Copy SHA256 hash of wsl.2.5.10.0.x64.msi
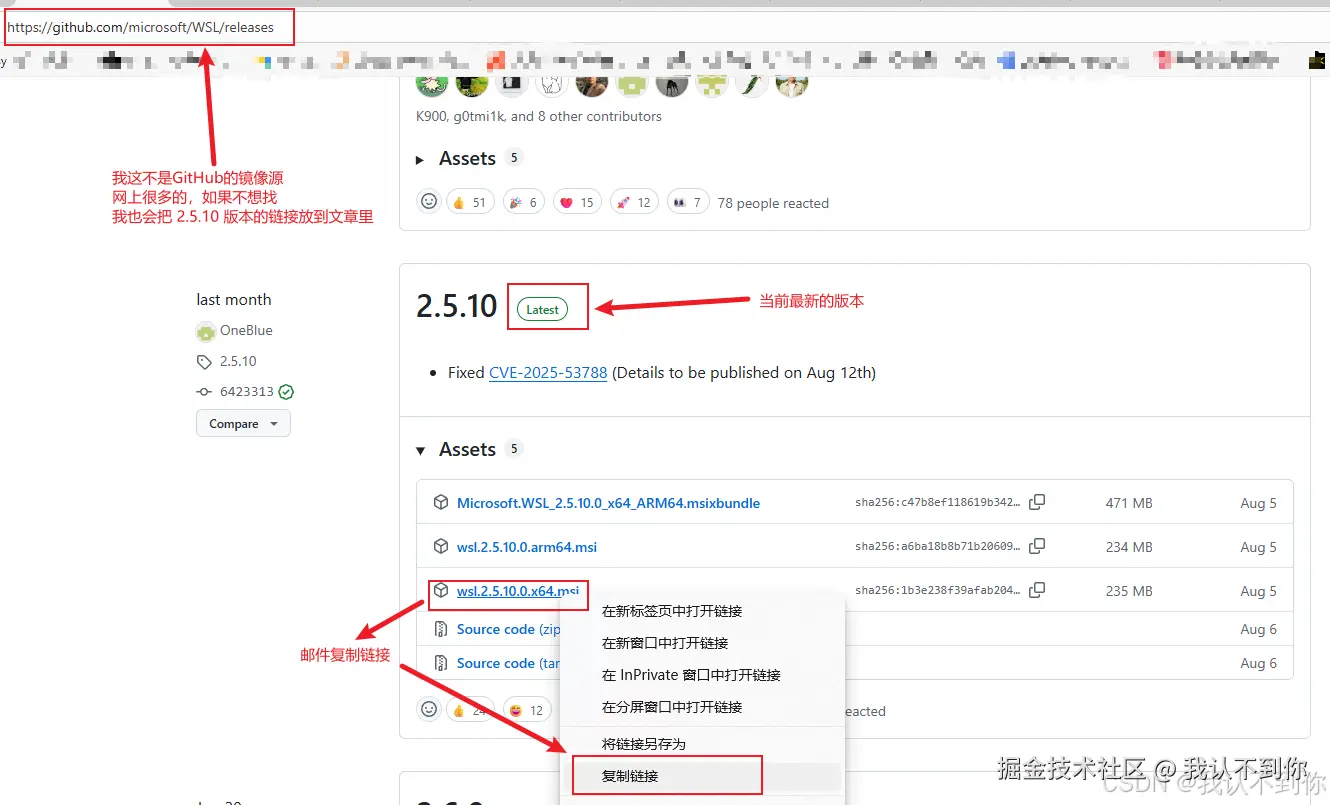 (1037, 590)
